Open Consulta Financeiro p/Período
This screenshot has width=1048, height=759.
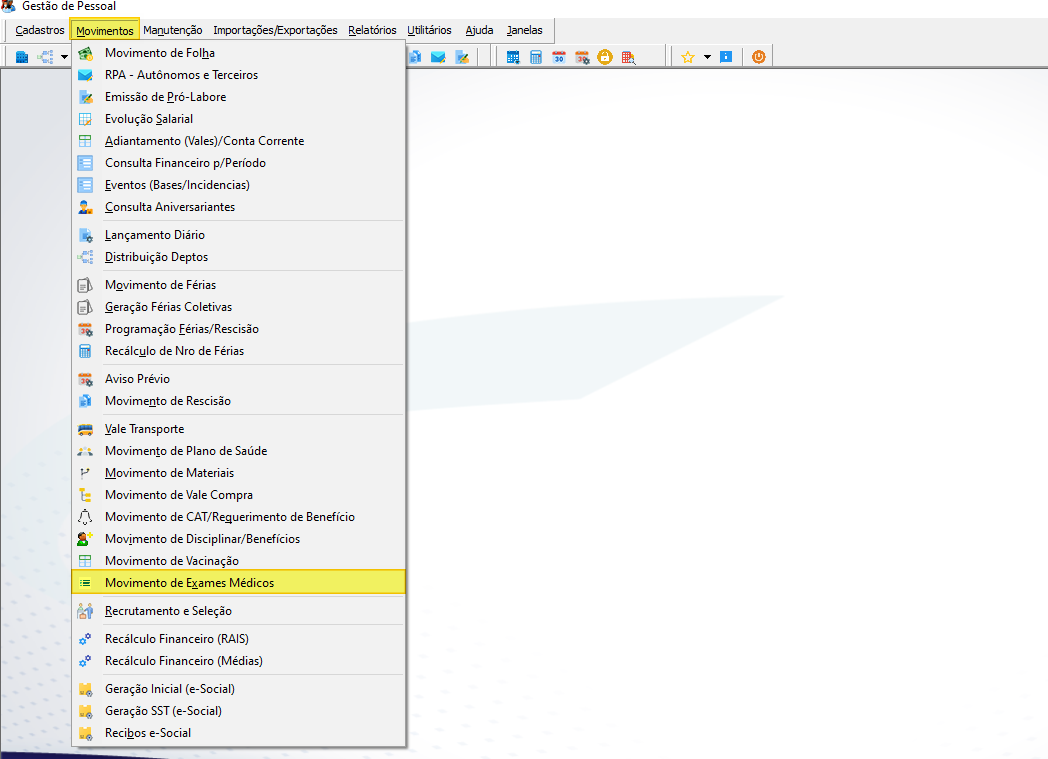pos(238,163)
